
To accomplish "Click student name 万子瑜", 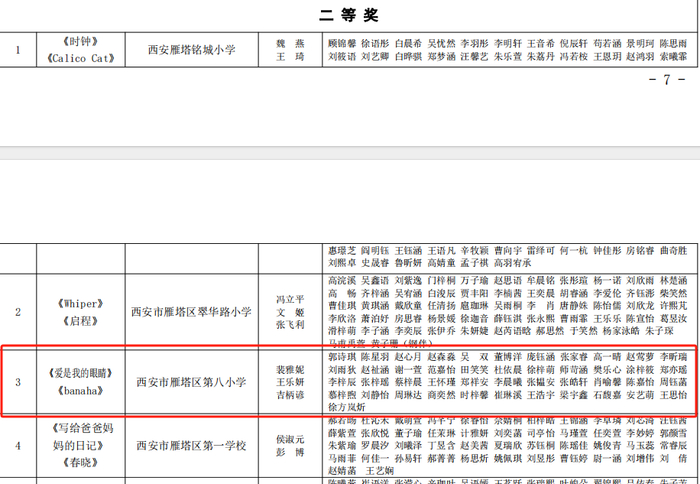I will 475,280.
